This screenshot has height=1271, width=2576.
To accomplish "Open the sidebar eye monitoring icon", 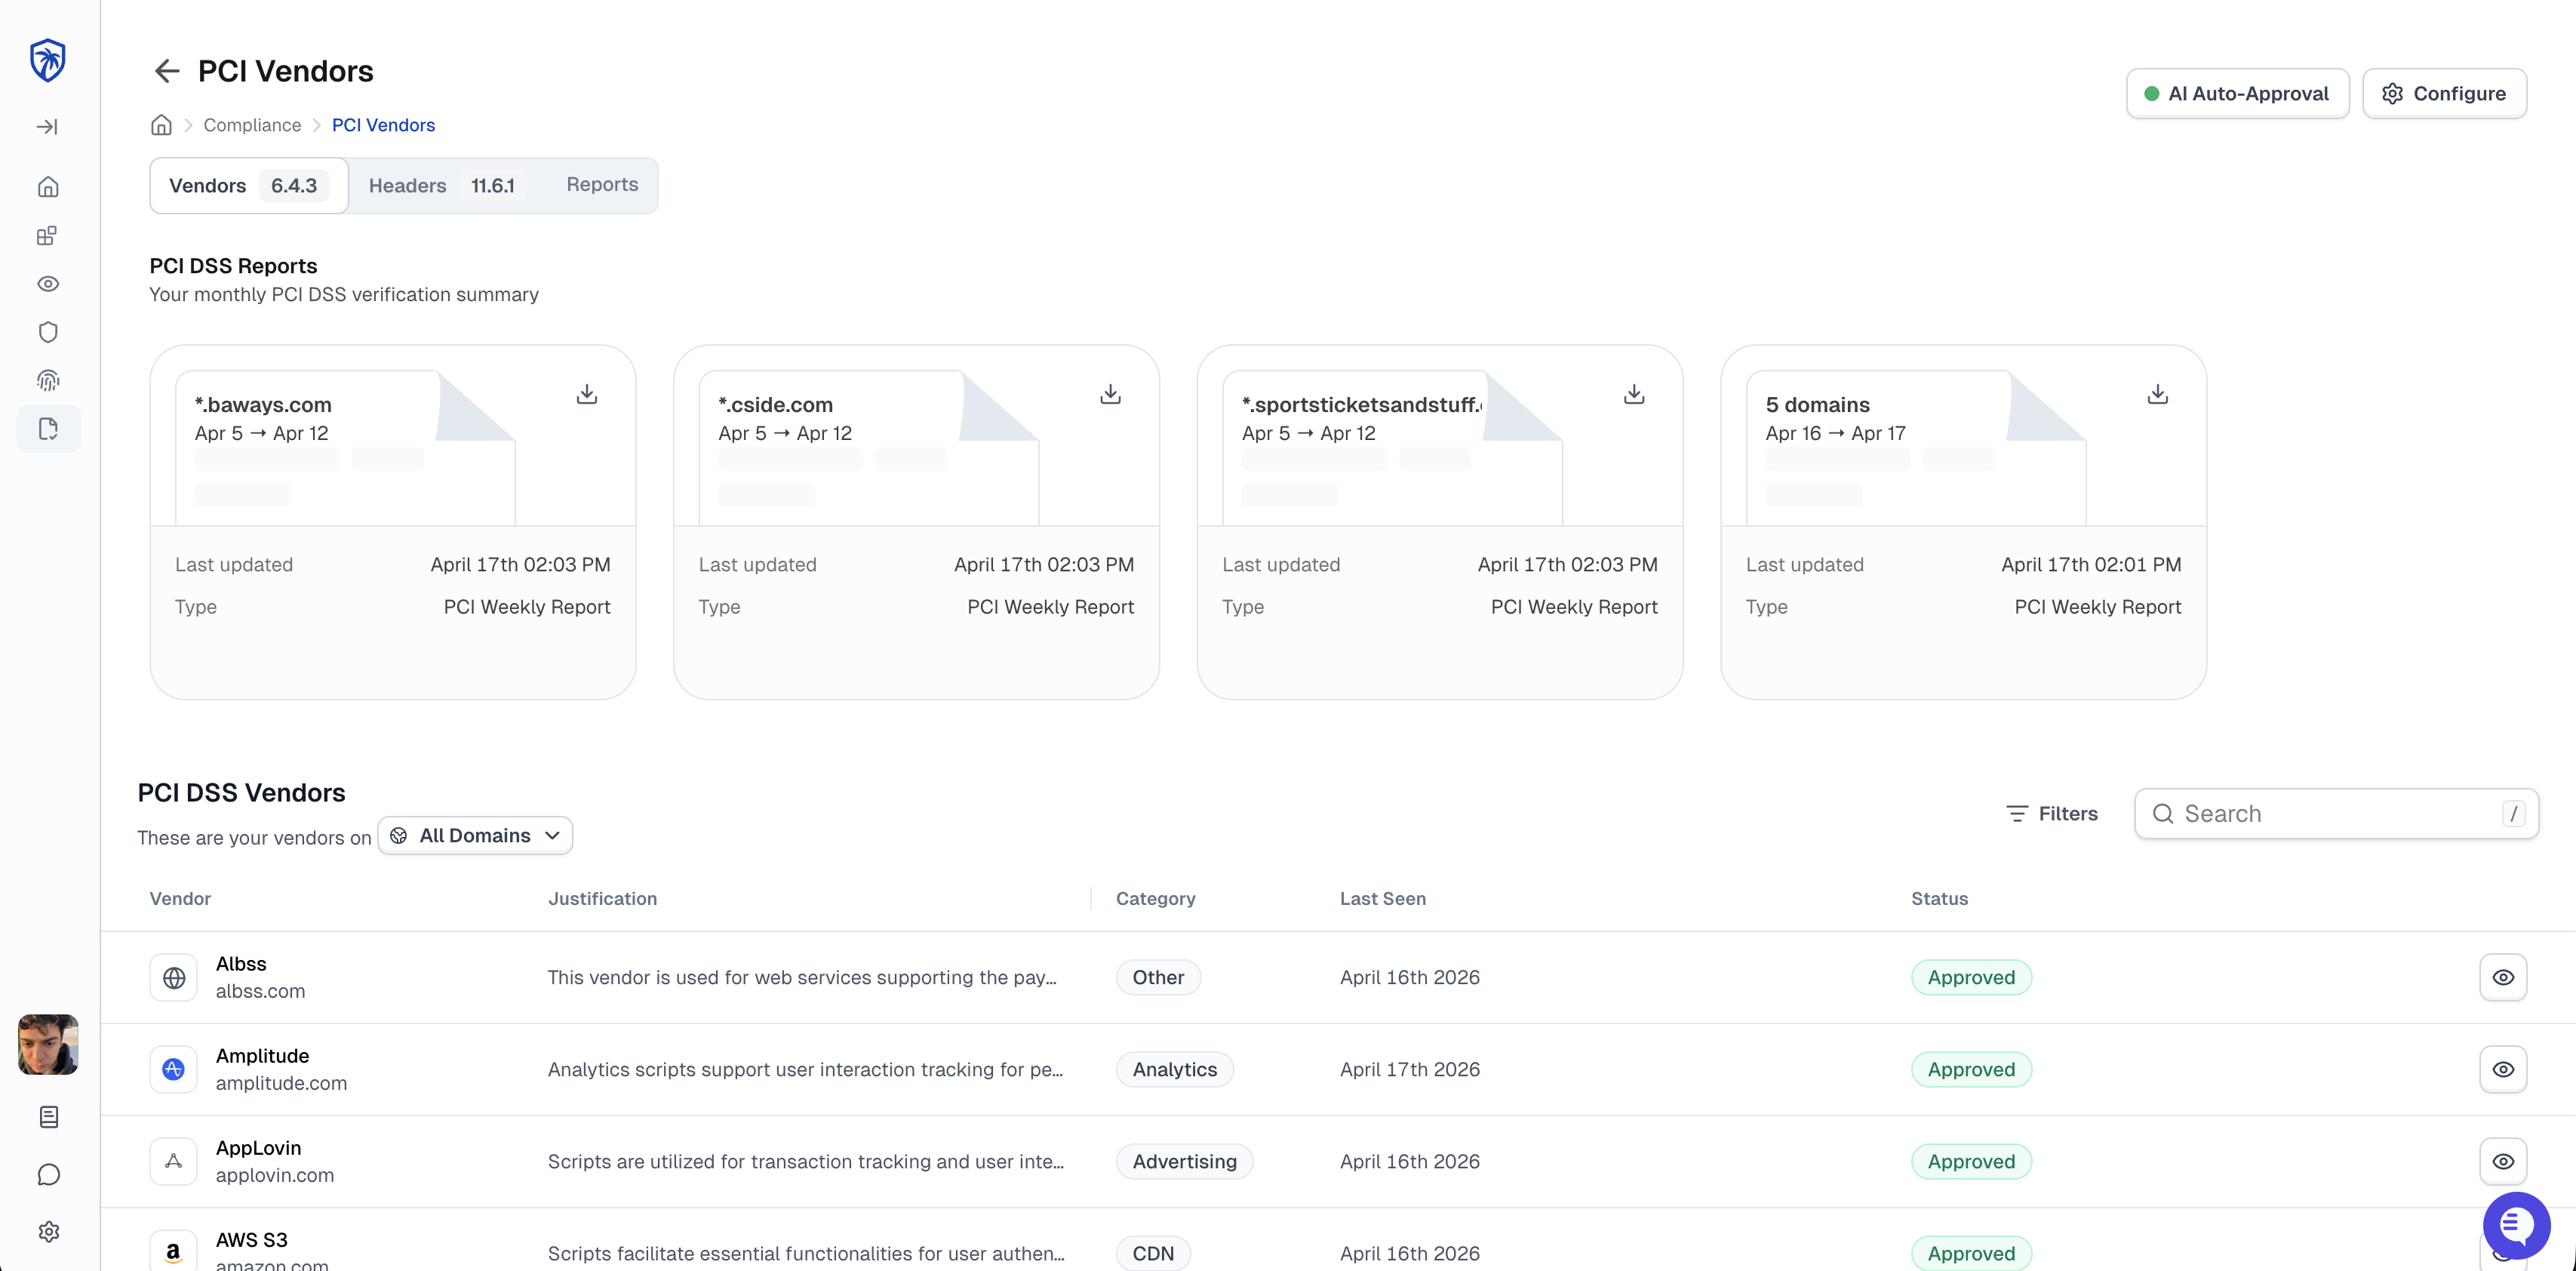I will 48,284.
